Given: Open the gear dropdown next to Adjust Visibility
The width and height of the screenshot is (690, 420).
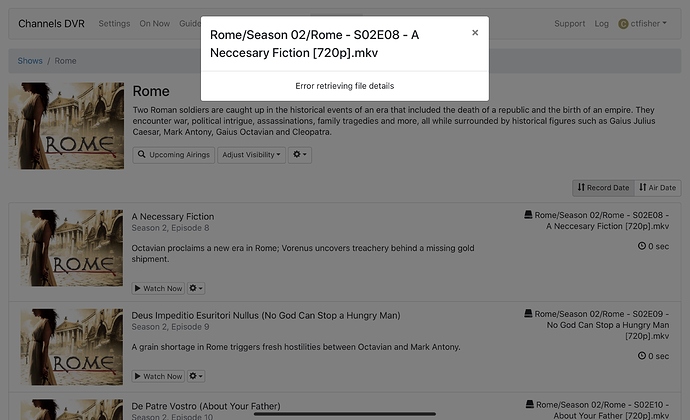Looking at the screenshot, I should 299,155.
